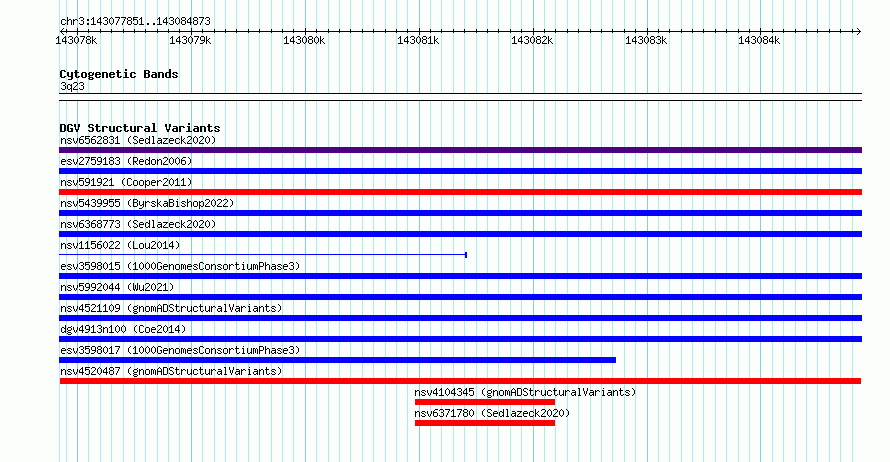Screen dimensions: 890x462
Task: Click the nsv6562831 (Sedlazeck2020) label
Action: click(x=138, y=140)
